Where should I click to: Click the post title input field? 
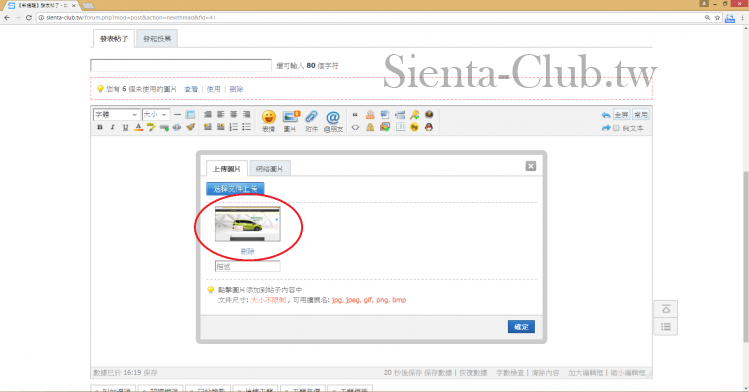(x=181, y=65)
